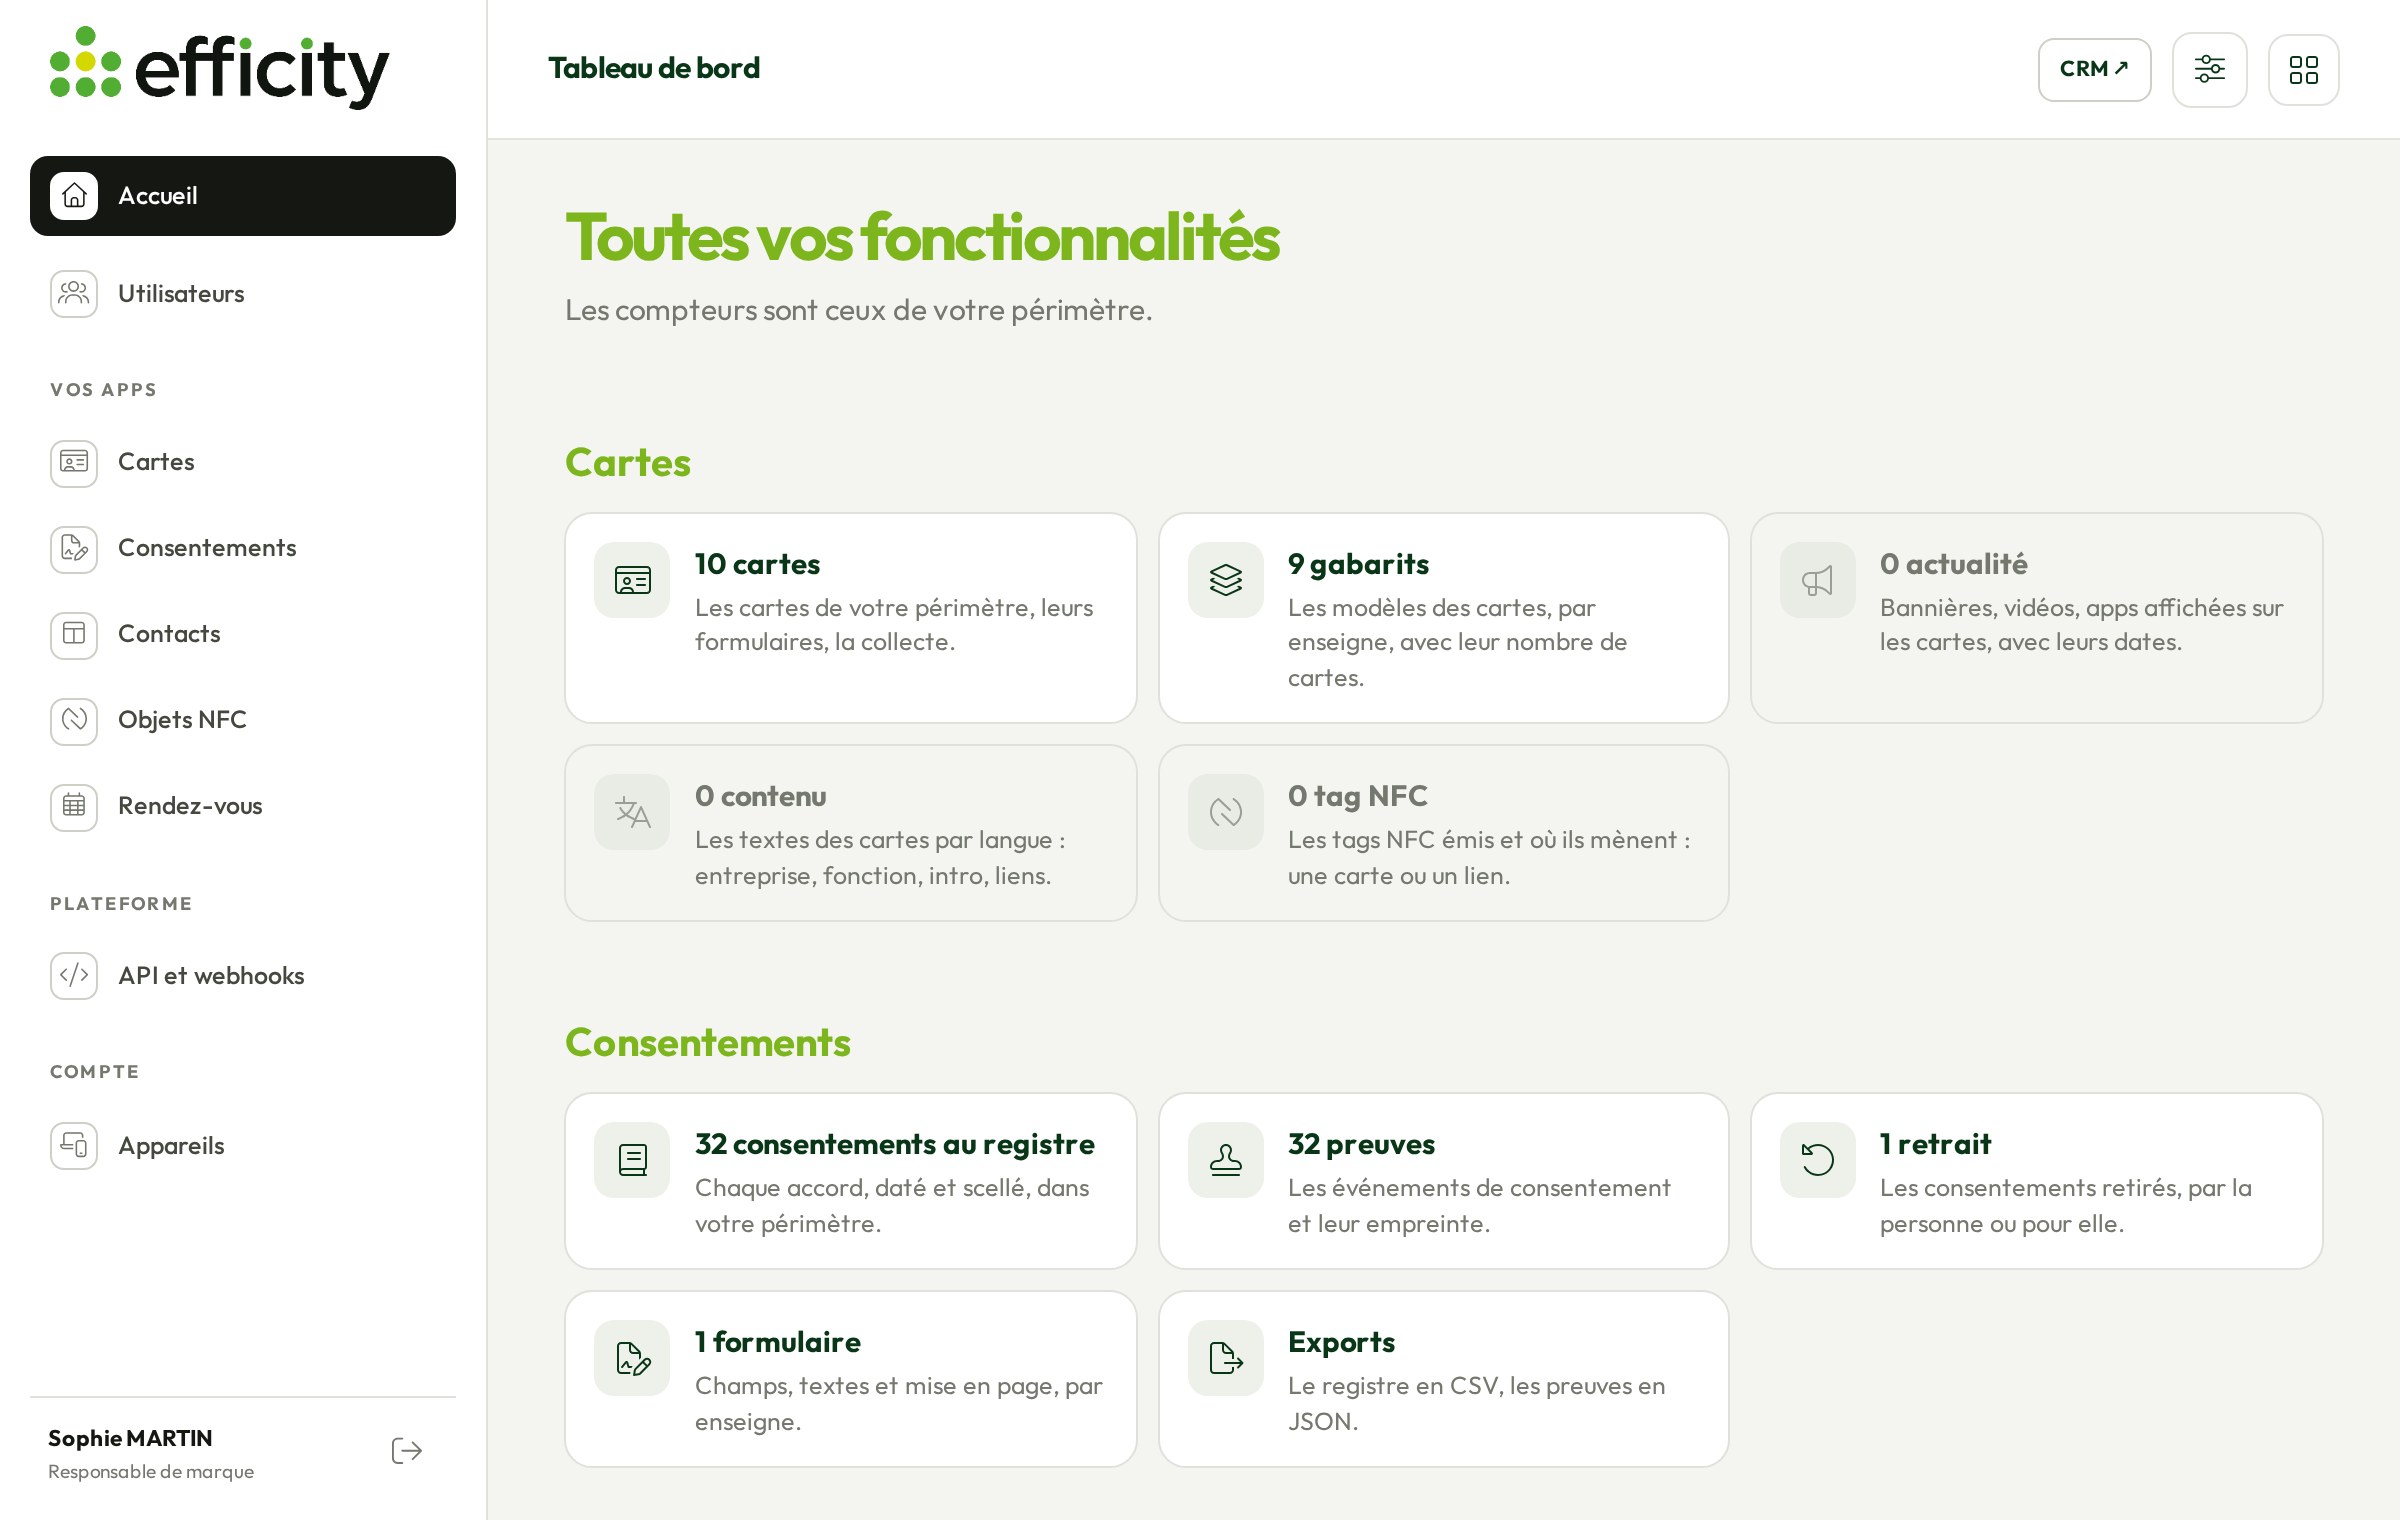Open the 9 gabarits tile
This screenshot has height=1520, width=2400.
pos(1443,618)
